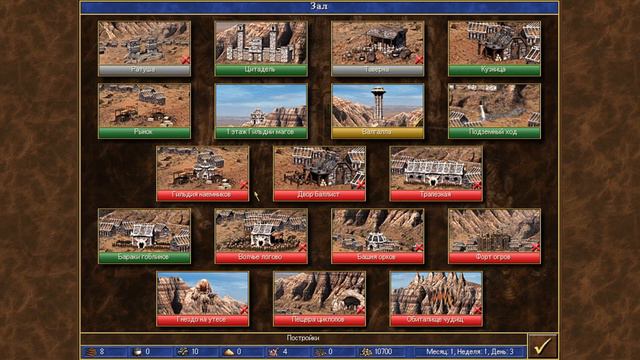This screenshot has height=360, width=640.
Task: Click the gold amount 10700
Action: 383,351
